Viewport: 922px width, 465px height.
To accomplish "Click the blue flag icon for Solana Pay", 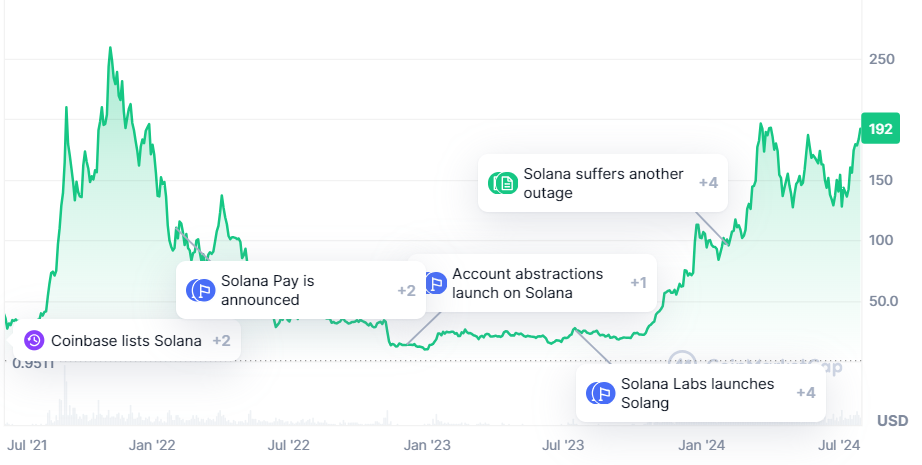I will click(201, 290).
